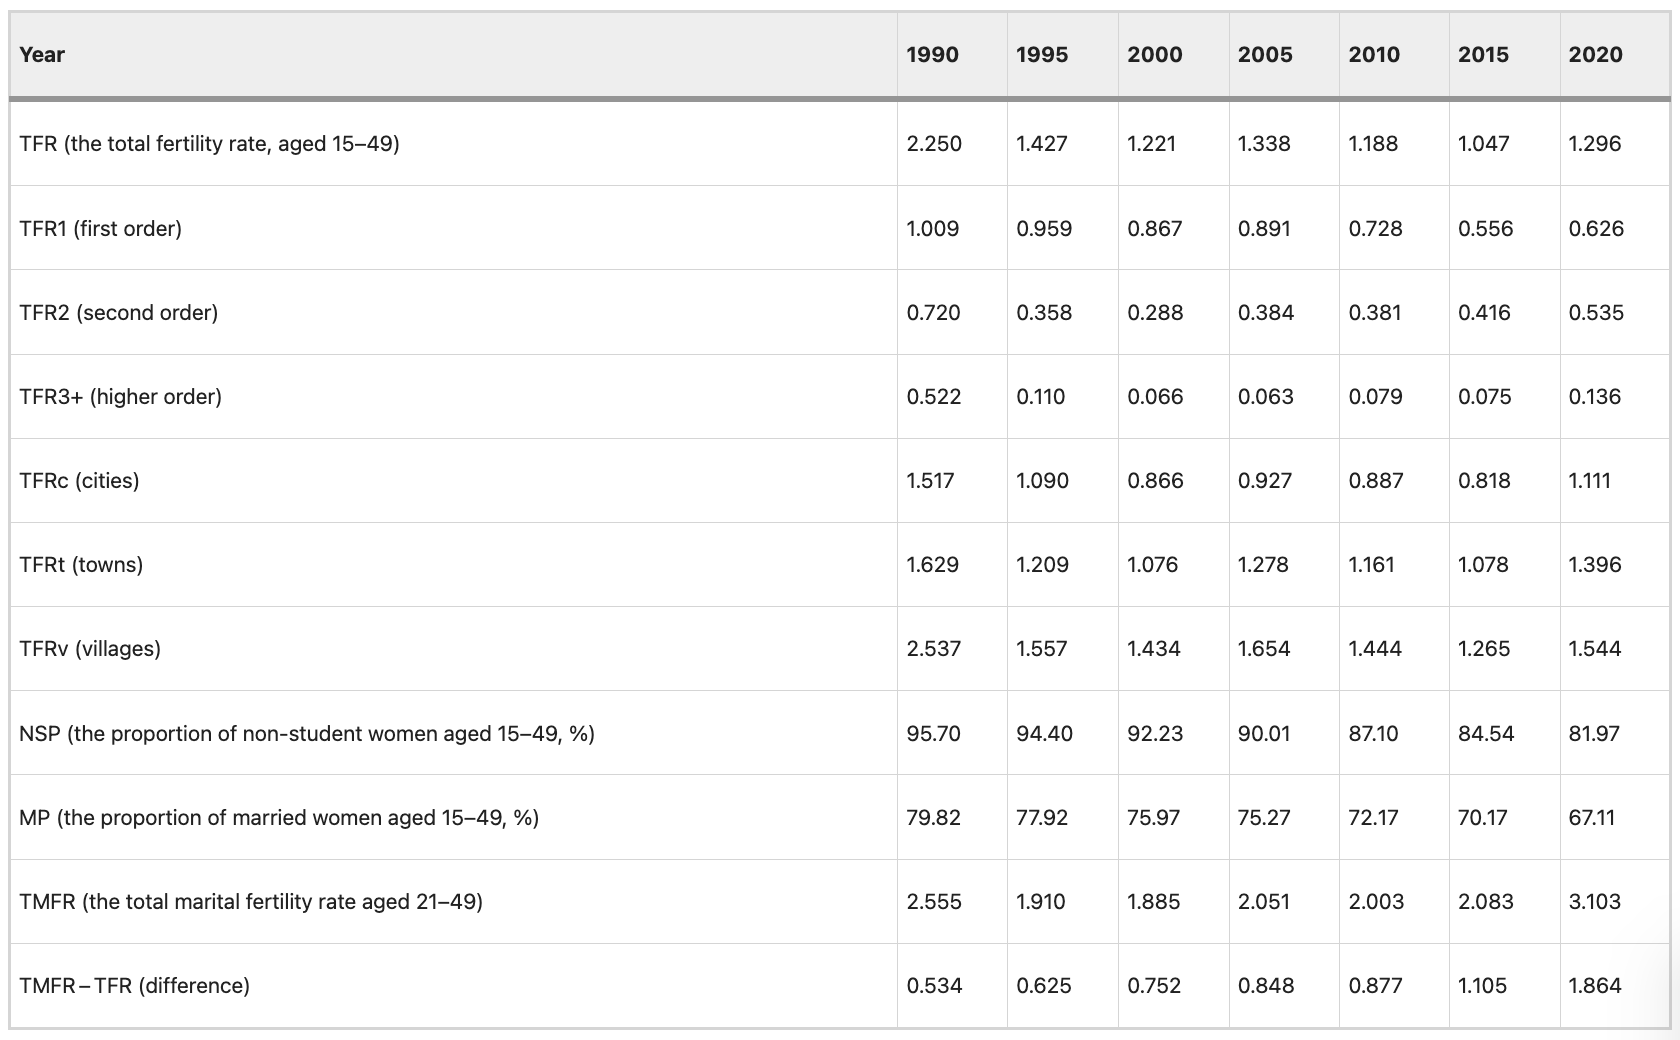The width and height of the screenshot is (1680, 1040).
Task: Select TFR2 value 0.720
Action: coord(933,313)
